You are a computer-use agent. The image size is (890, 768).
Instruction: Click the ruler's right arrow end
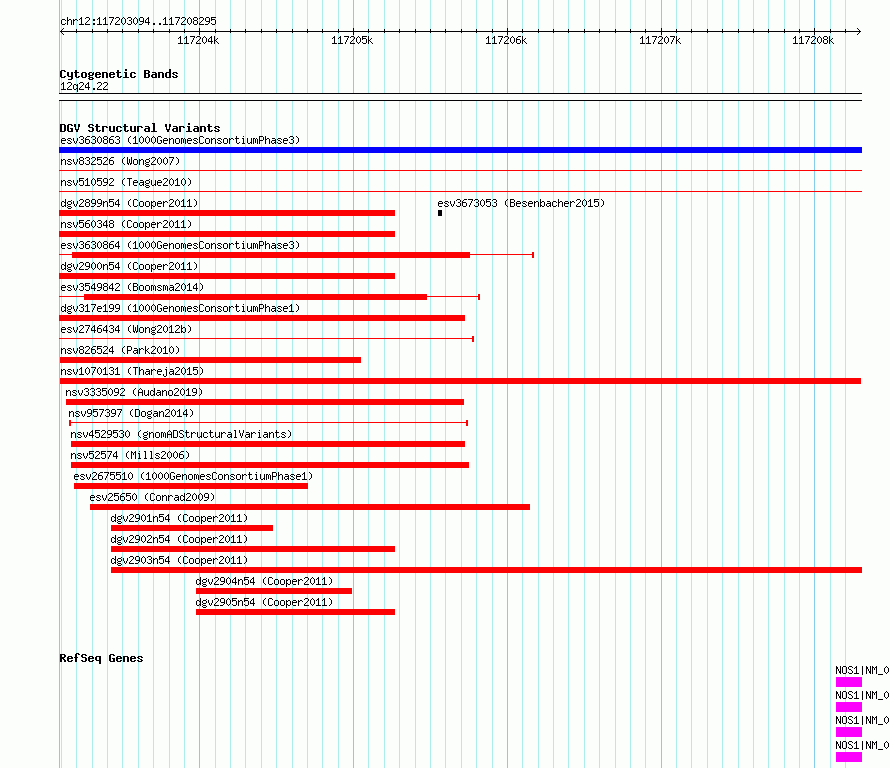(859, 31)
